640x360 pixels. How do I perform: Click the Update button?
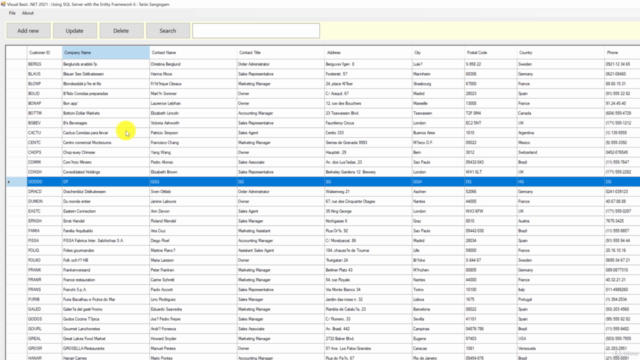(x=75, y=31)
